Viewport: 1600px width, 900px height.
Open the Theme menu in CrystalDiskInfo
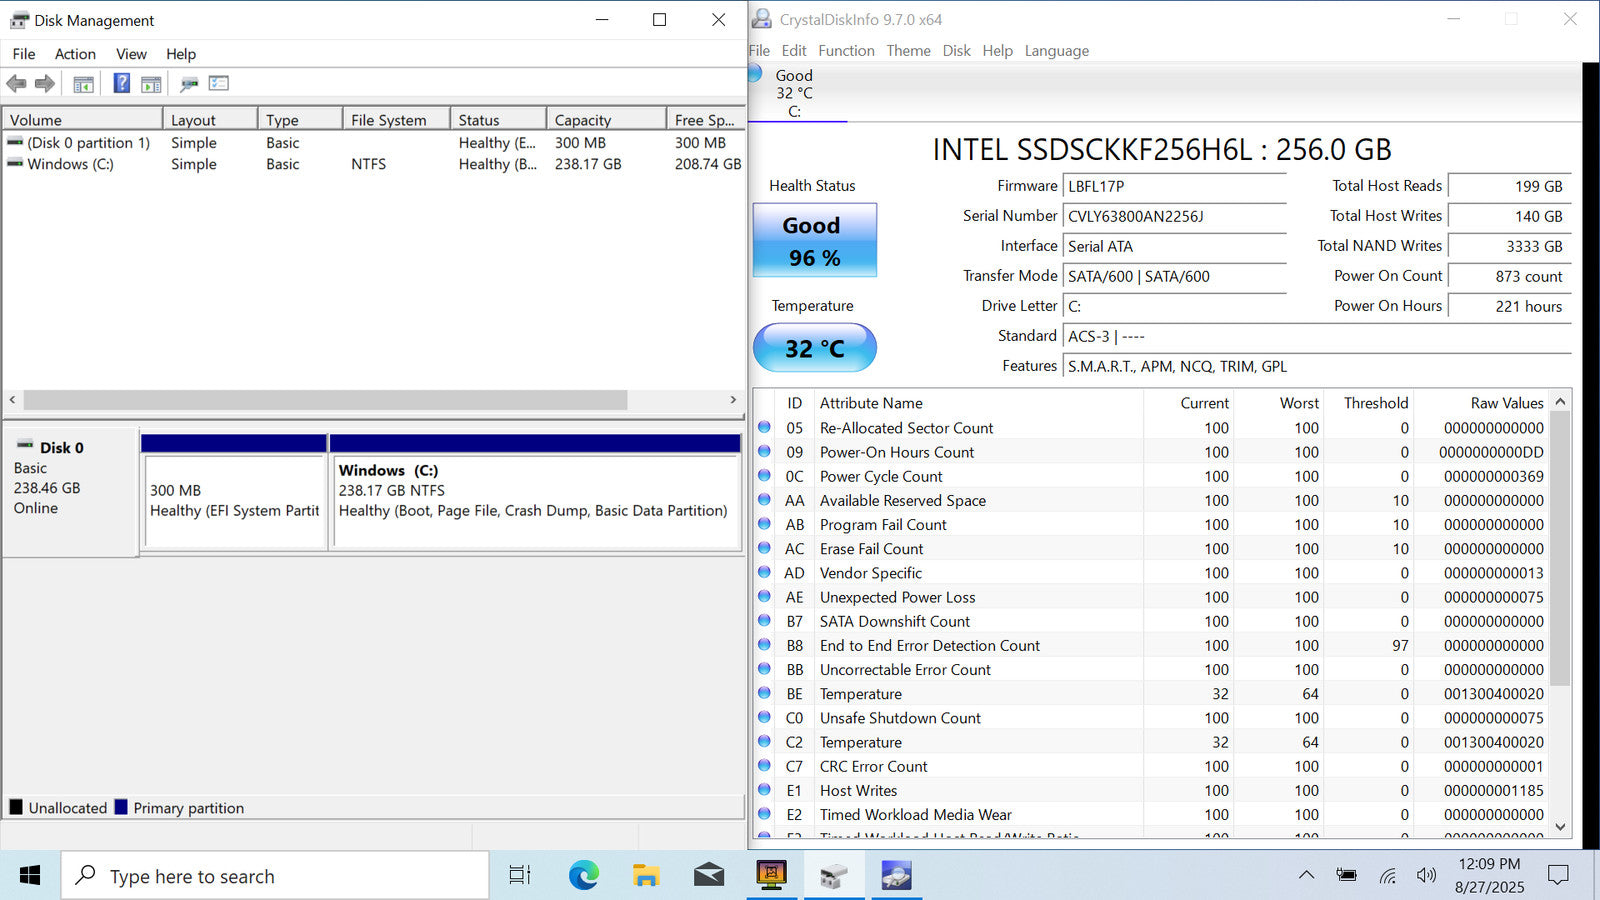pos(908,51)
